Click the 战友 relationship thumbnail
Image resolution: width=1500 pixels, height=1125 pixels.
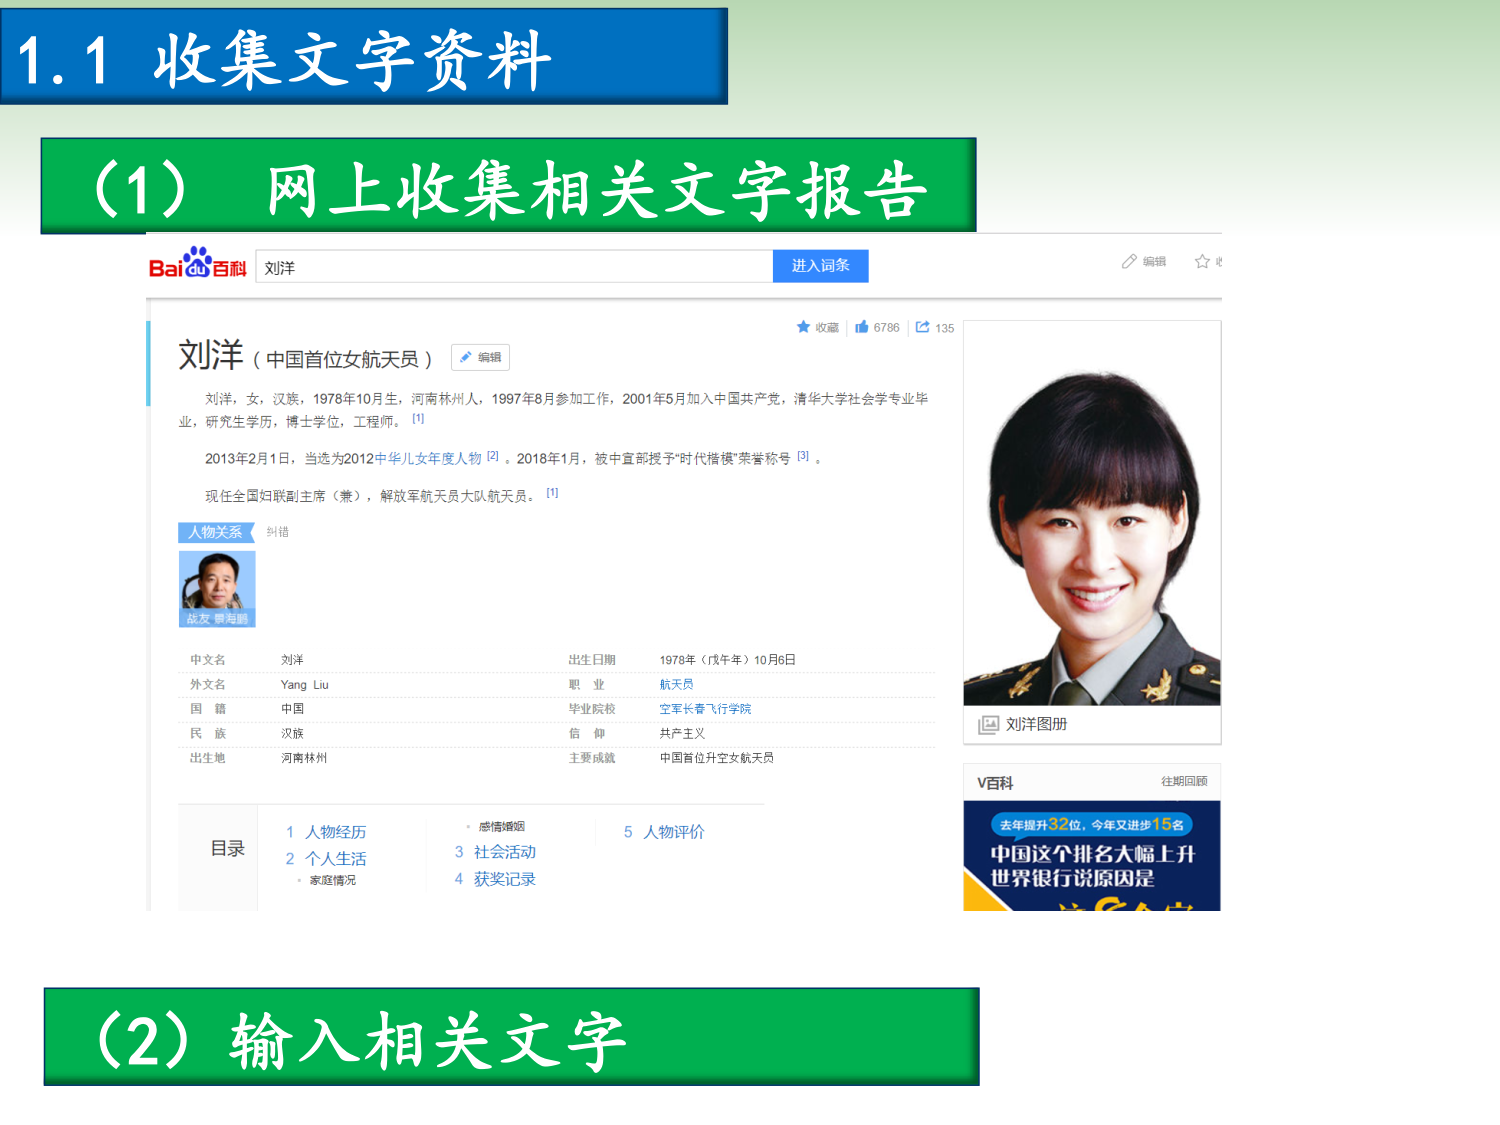pos(217,589)
